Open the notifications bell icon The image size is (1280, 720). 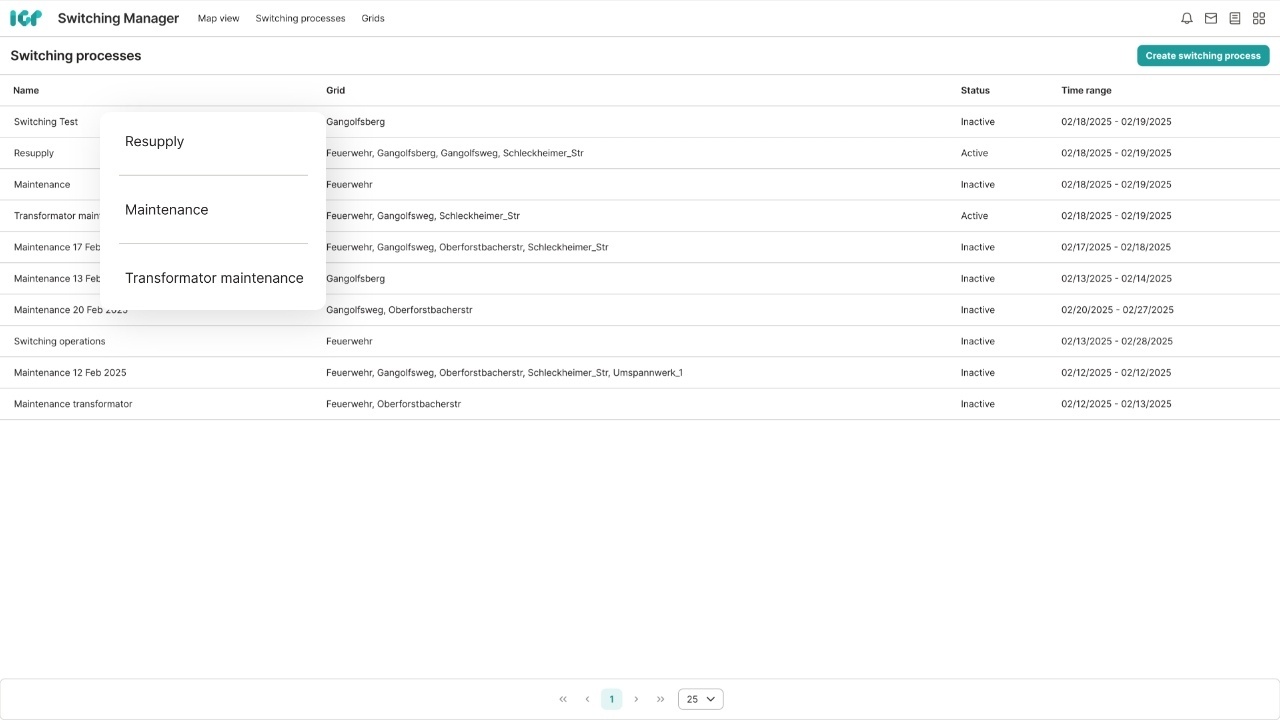[1186, 18]
